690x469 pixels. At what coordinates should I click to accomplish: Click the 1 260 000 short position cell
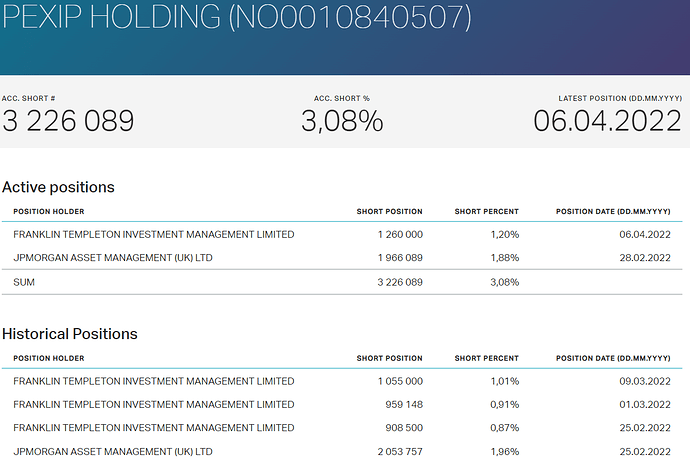click(x=400, y=234)
